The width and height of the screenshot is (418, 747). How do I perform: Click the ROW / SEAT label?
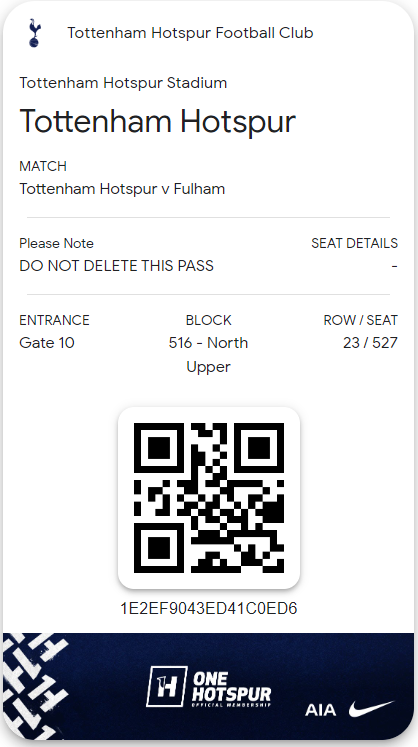(360, 320)
